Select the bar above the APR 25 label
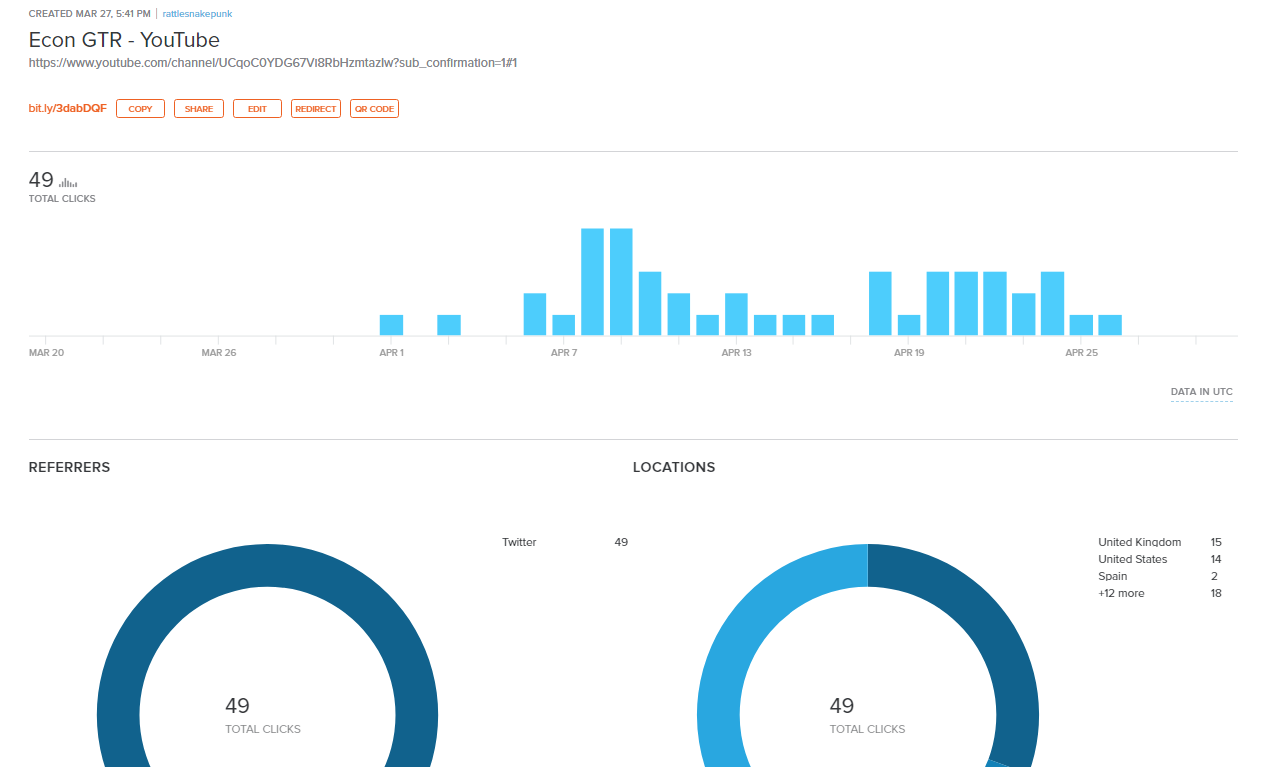The image size is (1268, 767). pyautogui.click(x=1081, y=325)
